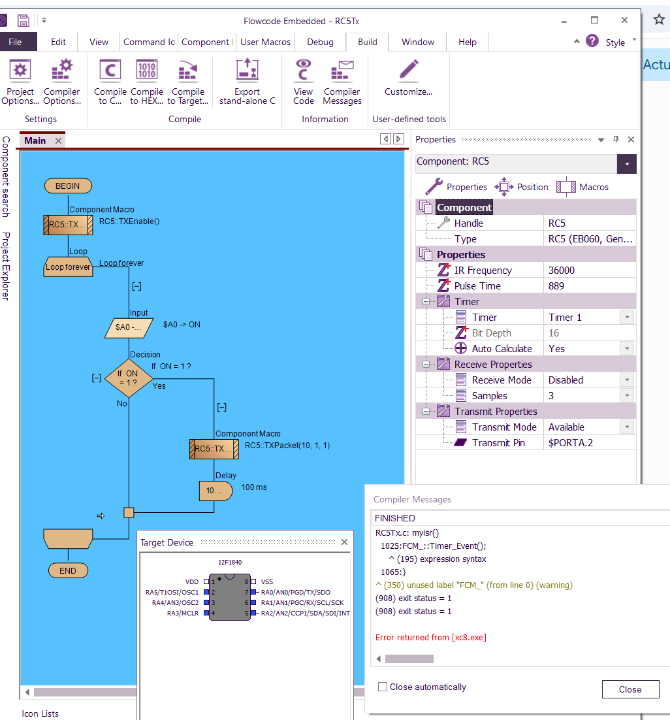Open the Macros view in Properties

pos(582,187)
